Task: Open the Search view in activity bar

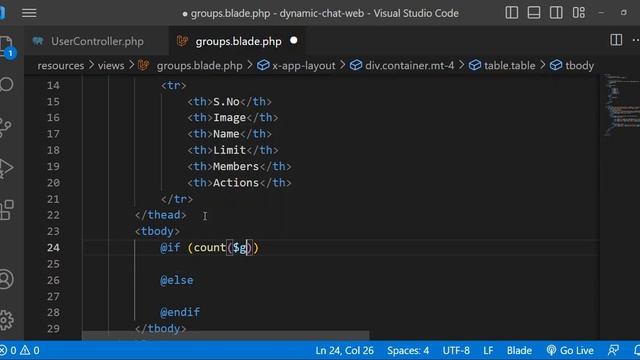Action: pyautogui.click(x=7, y=85)
